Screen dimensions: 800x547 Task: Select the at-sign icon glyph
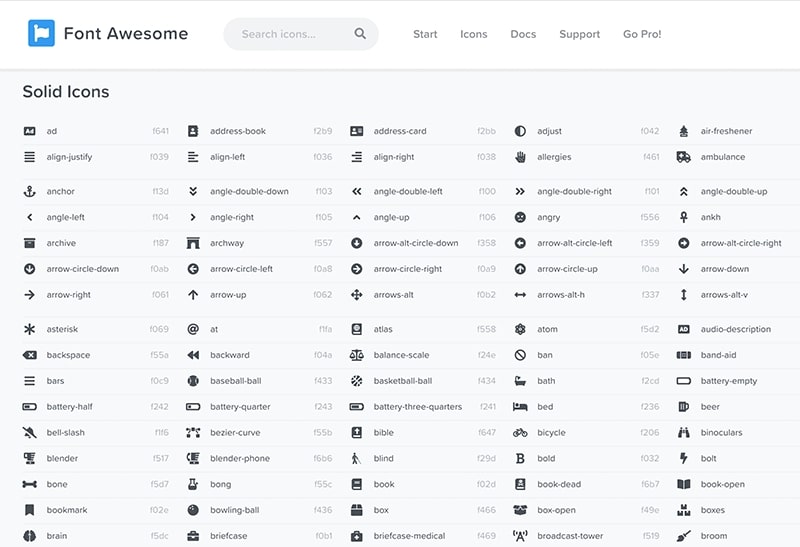click(x=193, y=329)
